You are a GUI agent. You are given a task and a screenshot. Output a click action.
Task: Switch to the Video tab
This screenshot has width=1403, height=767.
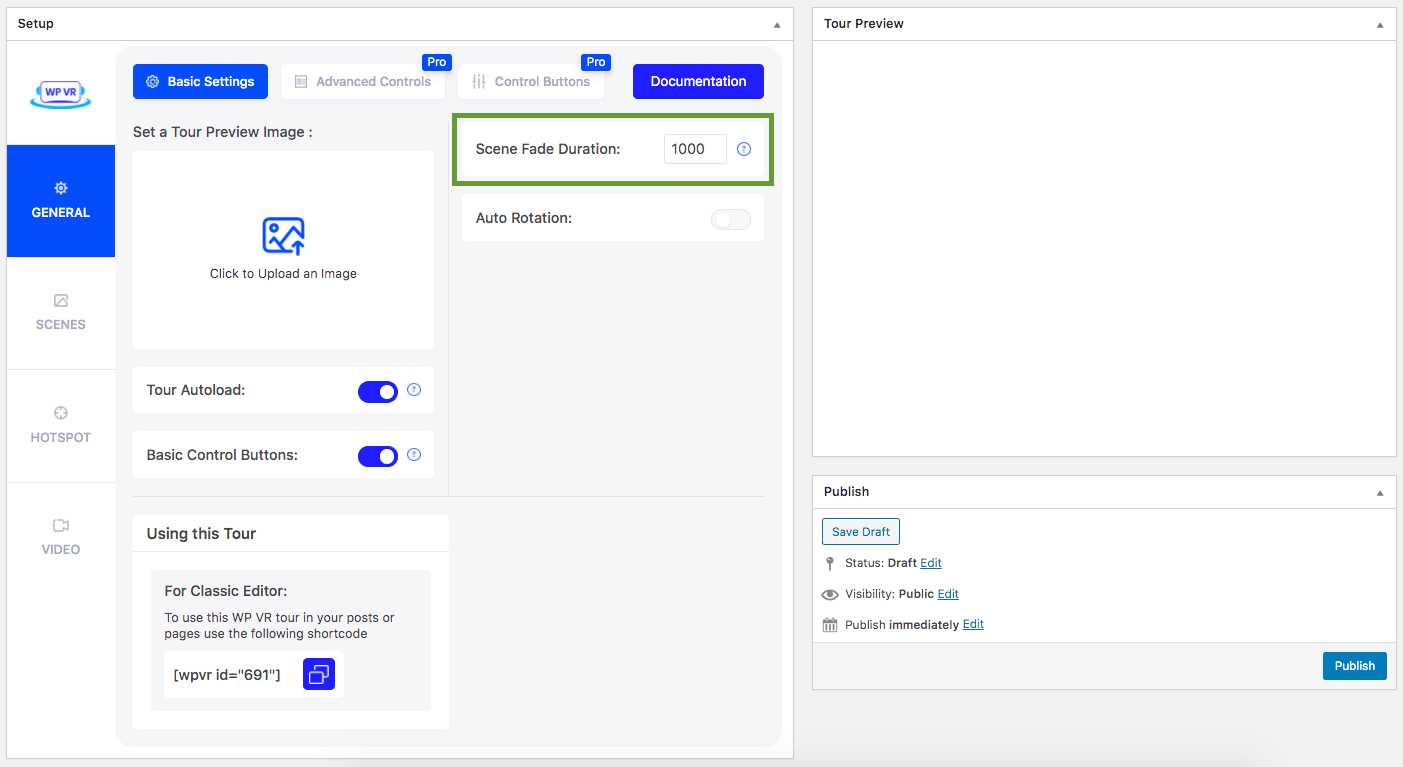[x=61, y=538]
